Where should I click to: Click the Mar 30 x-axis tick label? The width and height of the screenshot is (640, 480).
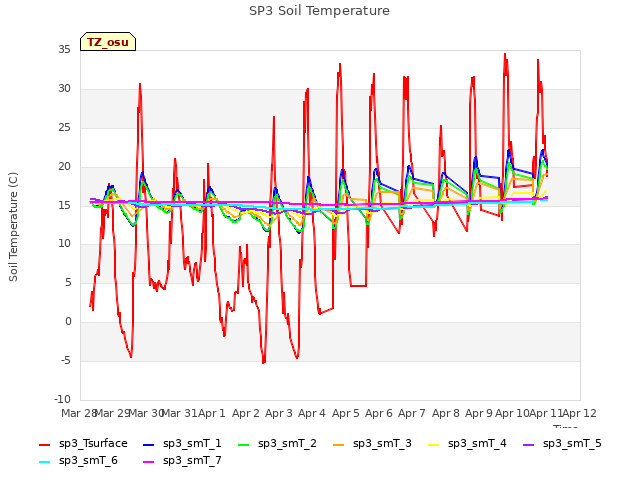146,413
